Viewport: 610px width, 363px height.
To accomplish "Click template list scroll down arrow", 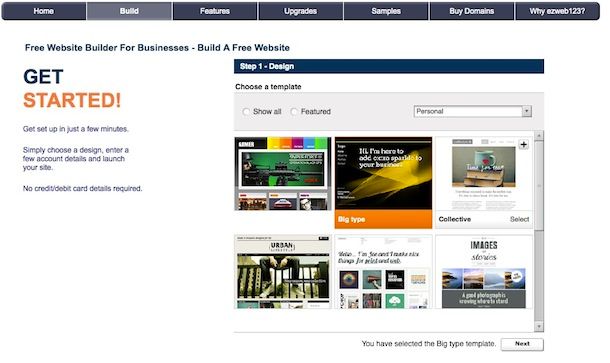I will tap(539, 327).
